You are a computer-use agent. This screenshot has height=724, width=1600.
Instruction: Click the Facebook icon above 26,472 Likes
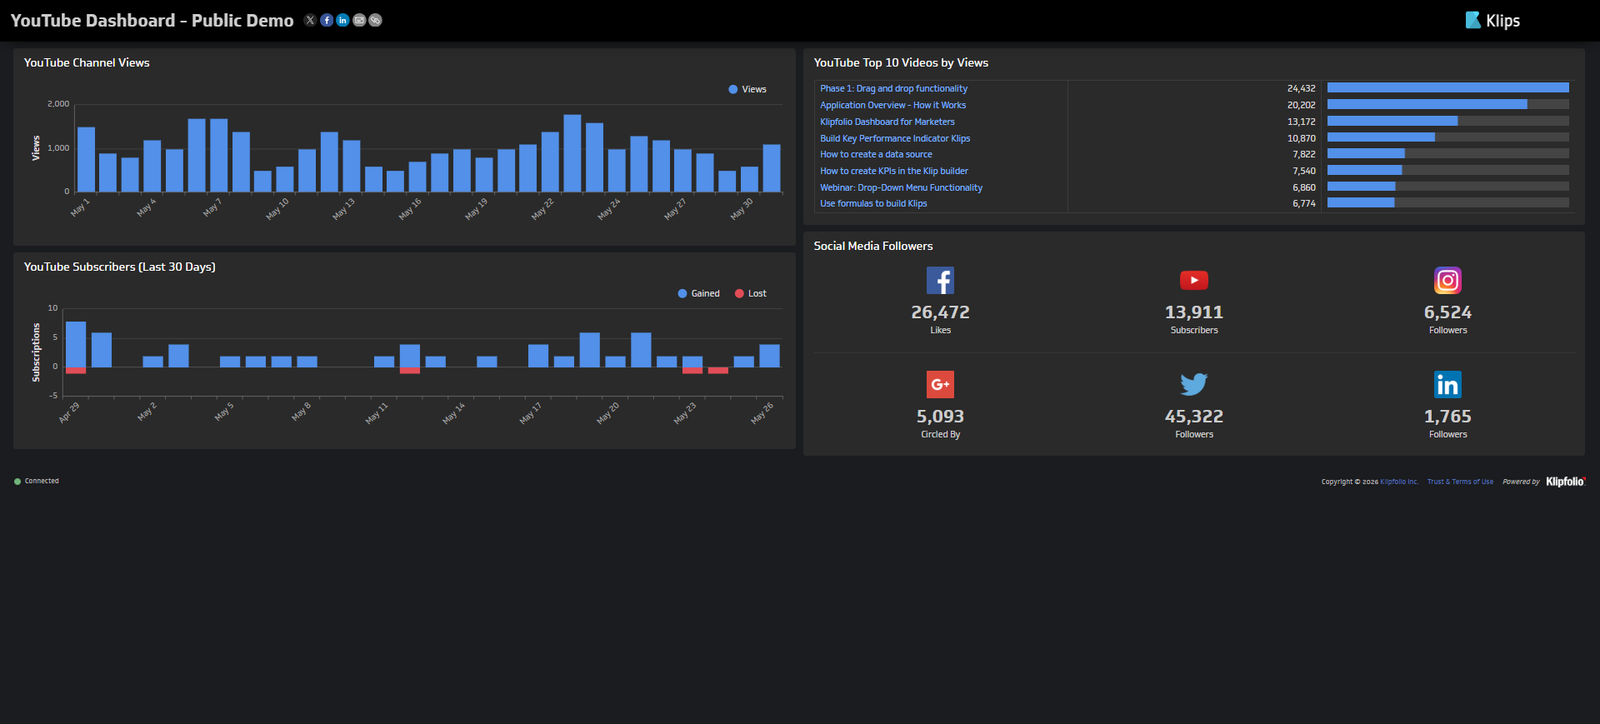tap(940, 280)
